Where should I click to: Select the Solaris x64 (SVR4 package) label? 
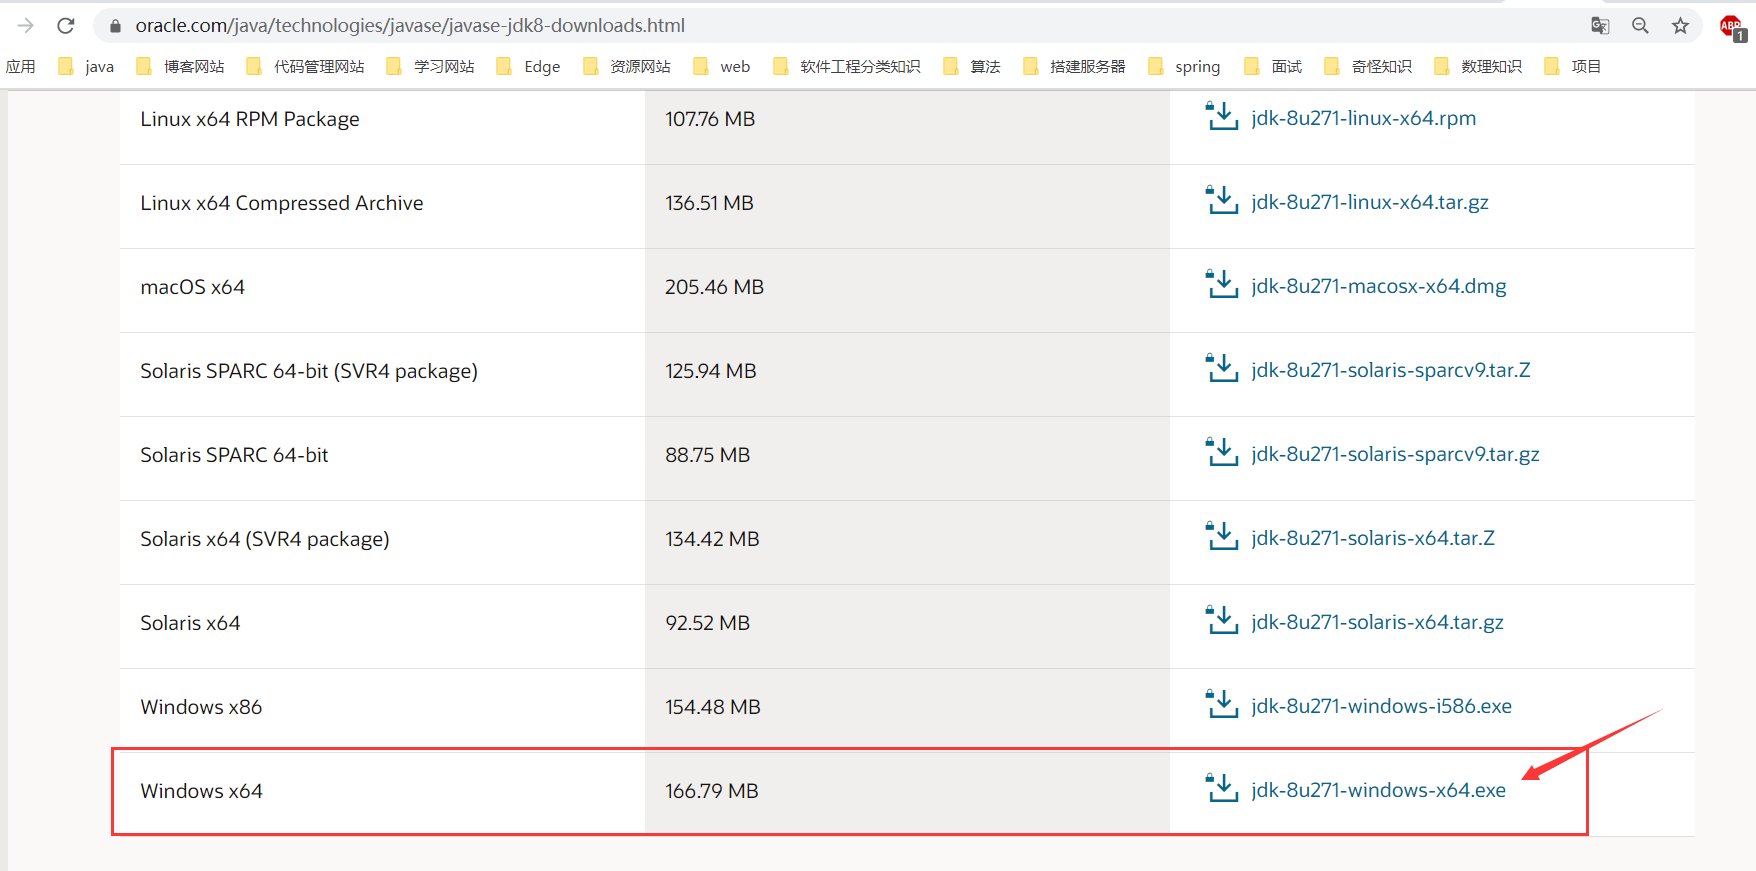tap(265, 539)
